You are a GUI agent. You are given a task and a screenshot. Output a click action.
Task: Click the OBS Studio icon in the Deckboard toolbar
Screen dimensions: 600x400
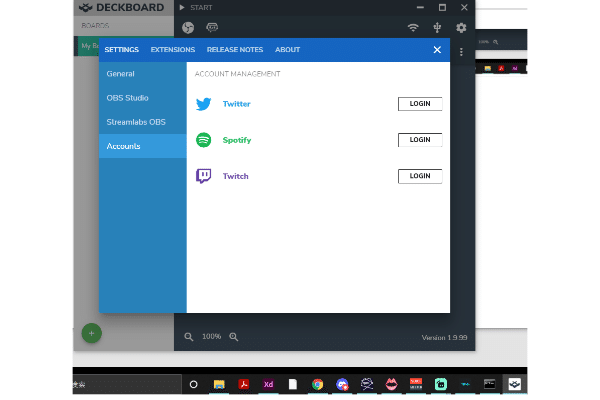pos(188,28)
